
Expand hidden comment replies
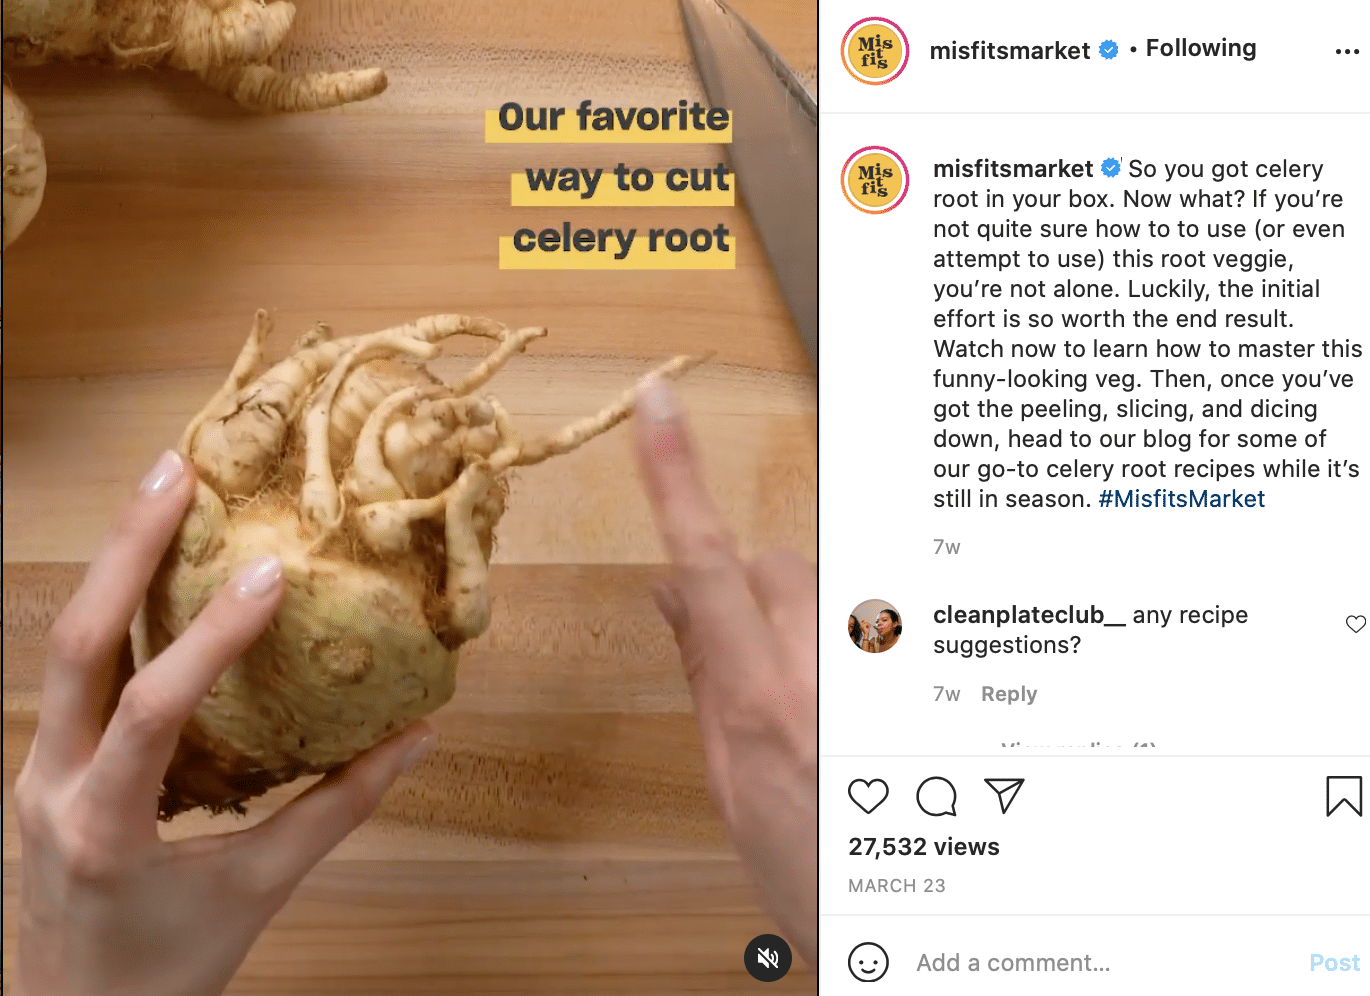point(1078,746)
